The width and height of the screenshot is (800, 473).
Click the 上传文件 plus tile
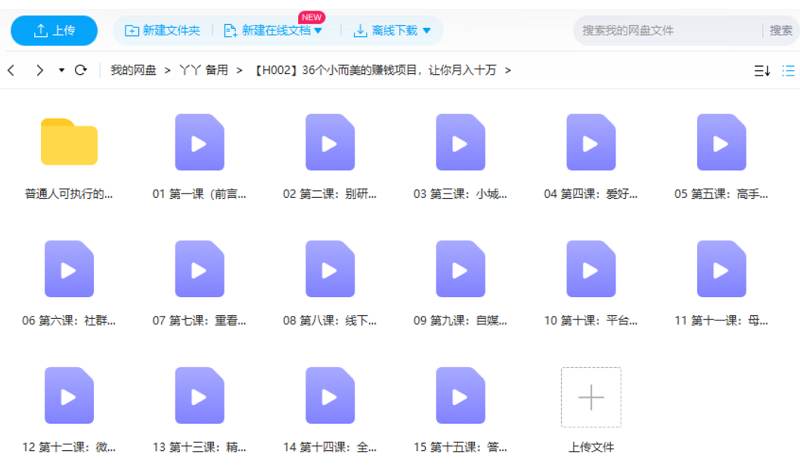tap(591, 397)
